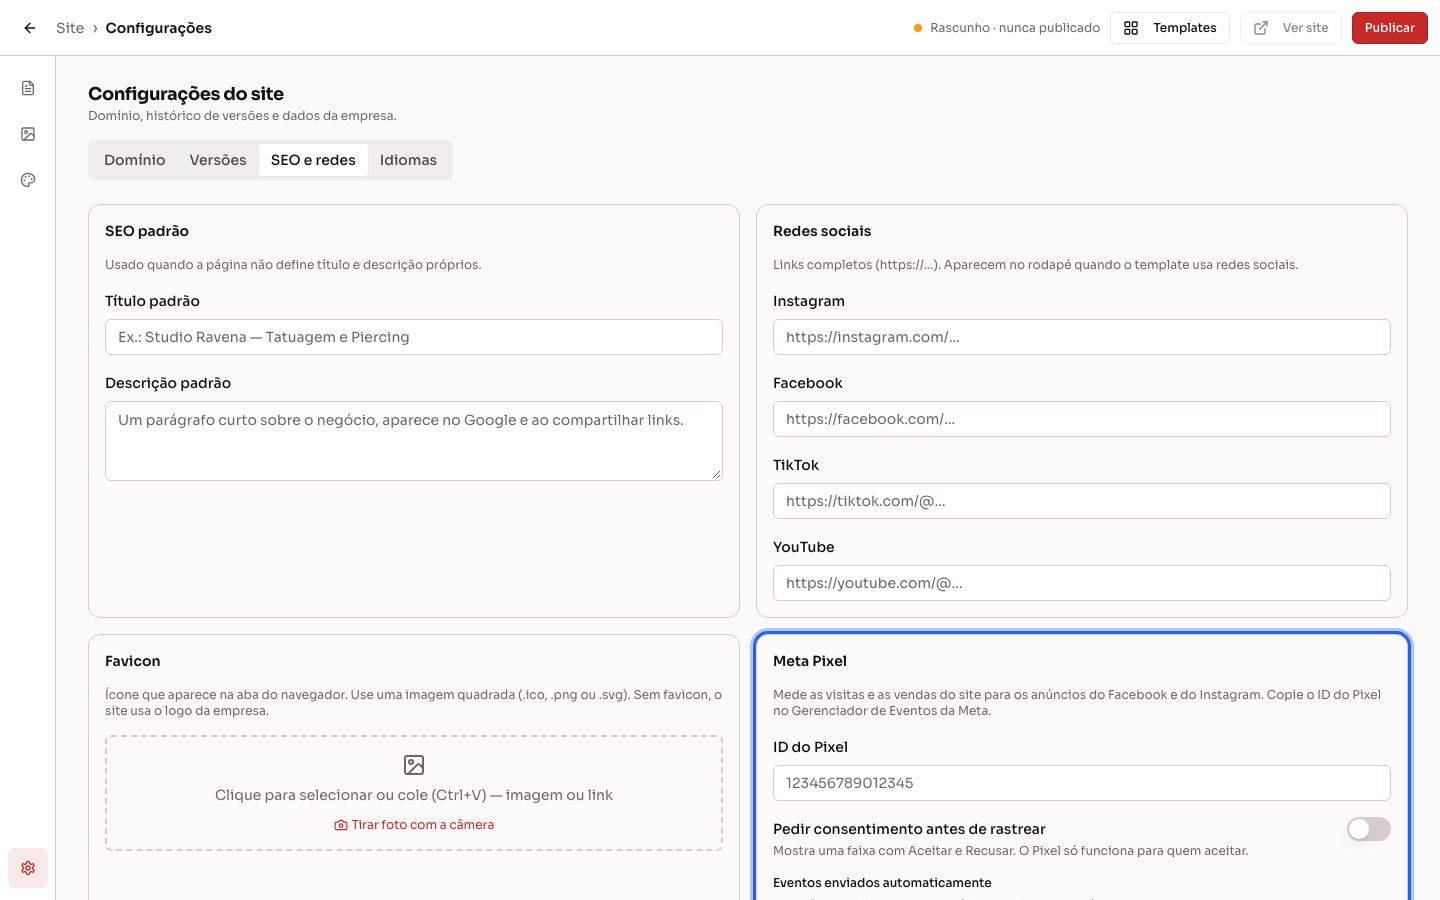Click Tirar foto com a câmera link
The height and width of the screenshot is (900, 1440).
point(414,825)
